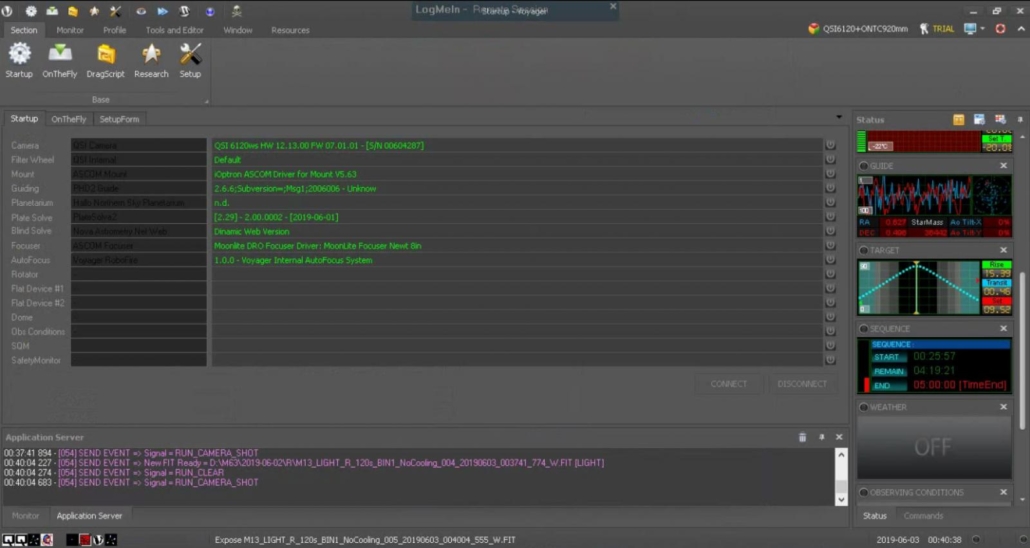Switch to Commands tab in Status panel
The image size is (1030, 548).
pos(923,516)
